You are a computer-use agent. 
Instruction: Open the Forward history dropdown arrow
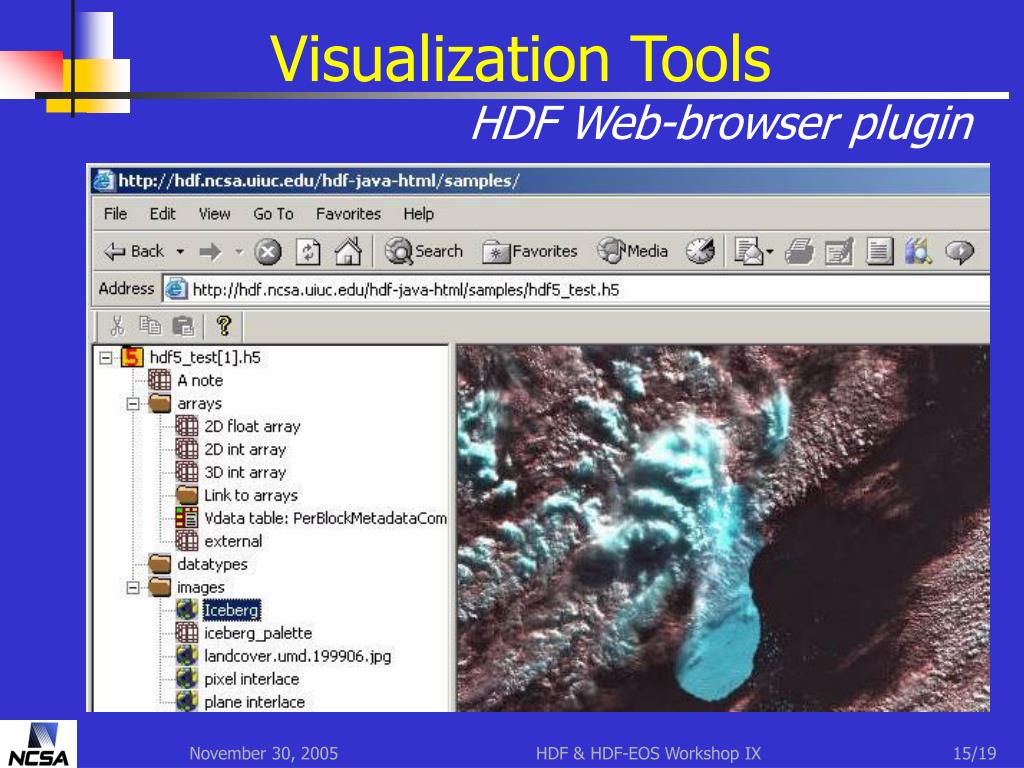pyautogui.click(x=239, y=251)
